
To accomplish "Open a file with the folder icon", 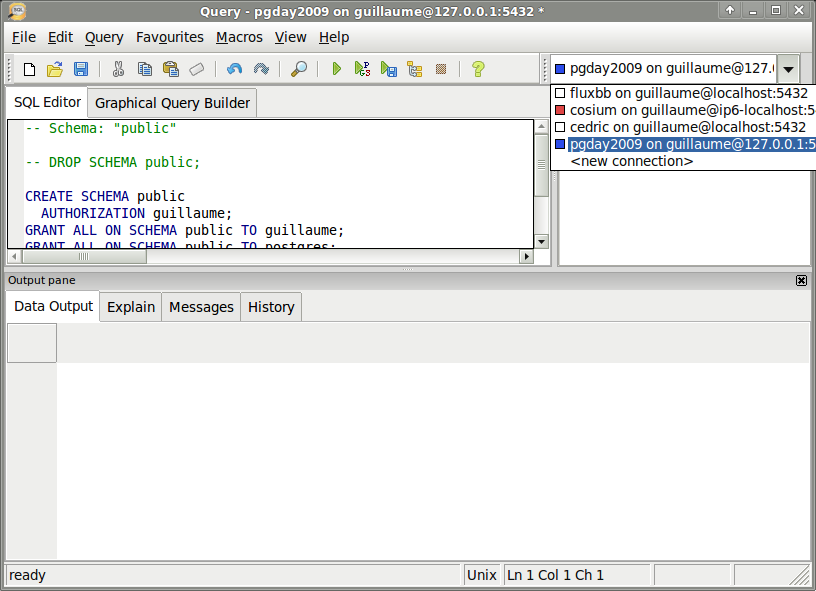I will (55, 69).
